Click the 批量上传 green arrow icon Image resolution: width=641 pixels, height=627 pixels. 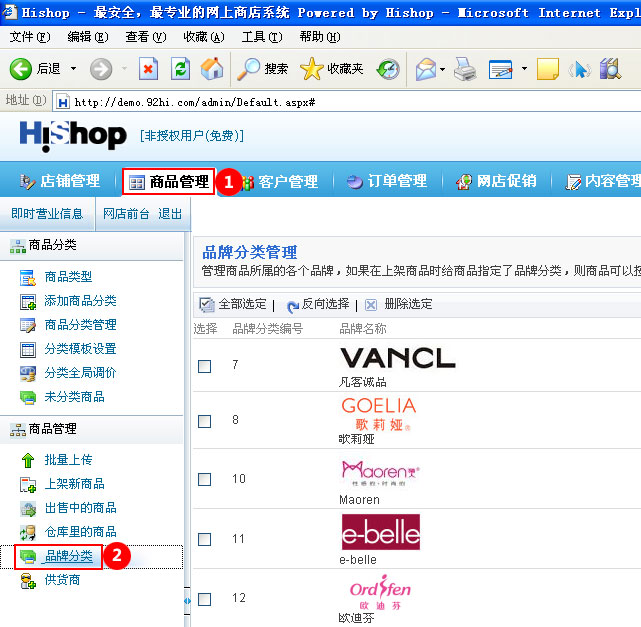pyautogui.click(x=28, y=460)
